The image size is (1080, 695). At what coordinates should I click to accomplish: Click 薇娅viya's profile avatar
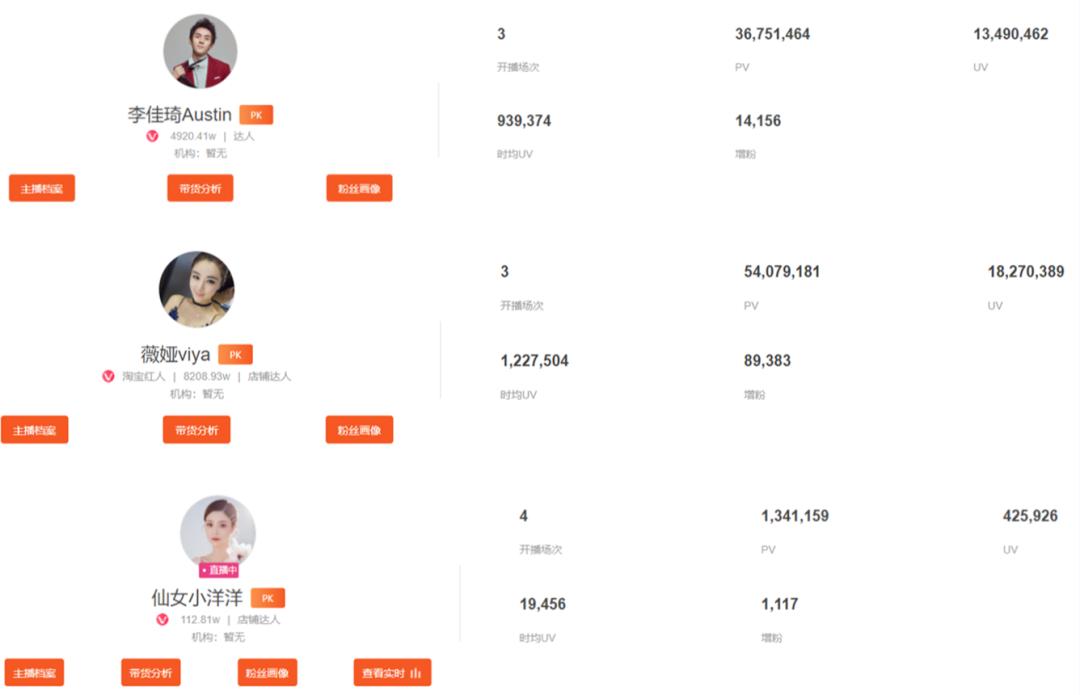point(197,289)
